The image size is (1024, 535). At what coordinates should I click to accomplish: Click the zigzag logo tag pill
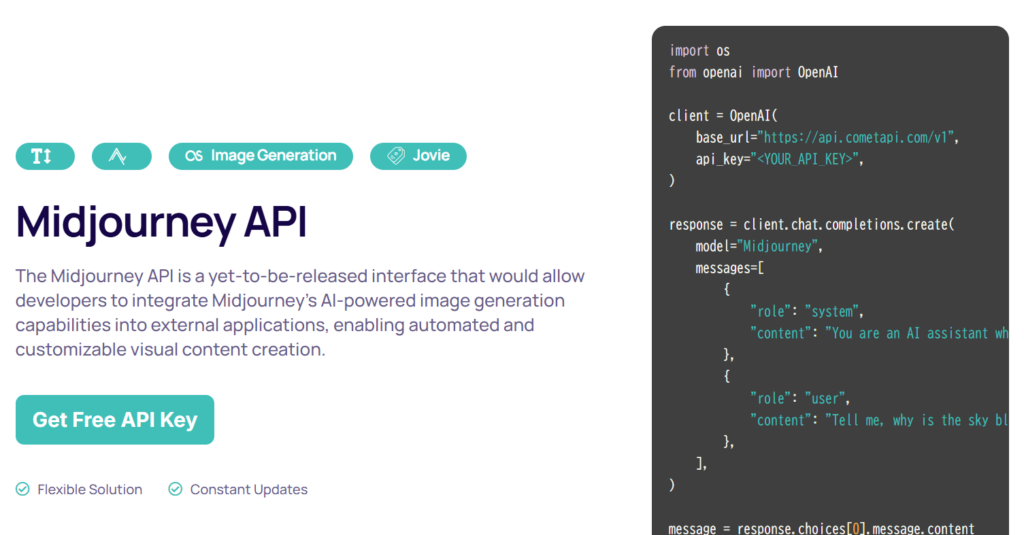[121, 156]
